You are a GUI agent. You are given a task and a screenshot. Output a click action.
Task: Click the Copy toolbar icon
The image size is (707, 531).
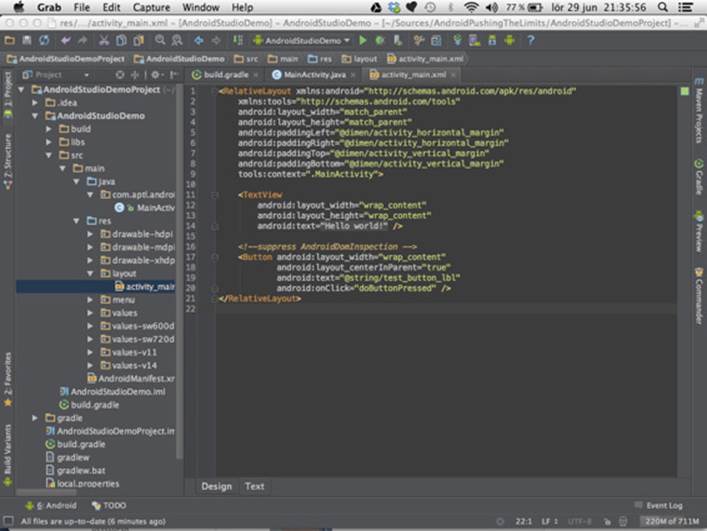pos(121,41)
